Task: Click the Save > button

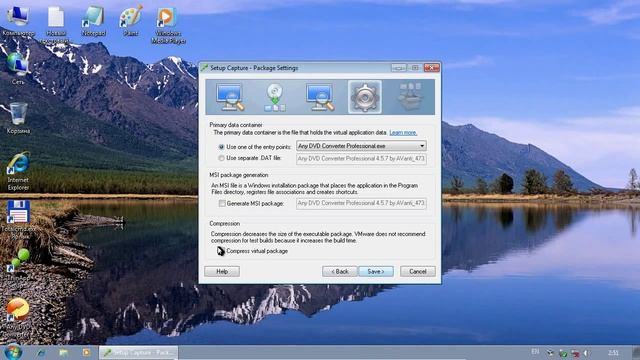Action: coord(376,271)
